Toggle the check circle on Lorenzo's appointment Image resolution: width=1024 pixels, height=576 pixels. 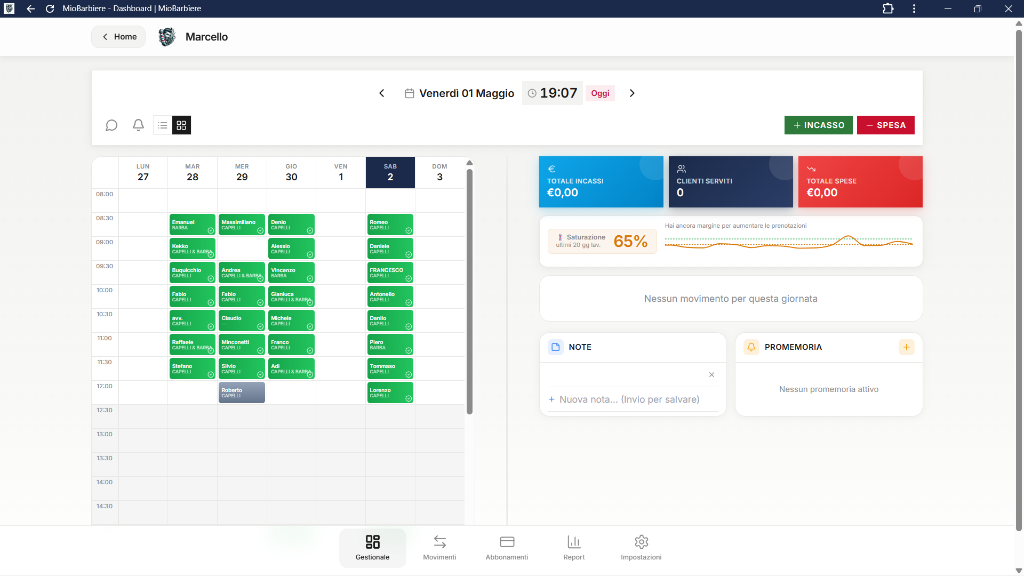tap(409, 398)
